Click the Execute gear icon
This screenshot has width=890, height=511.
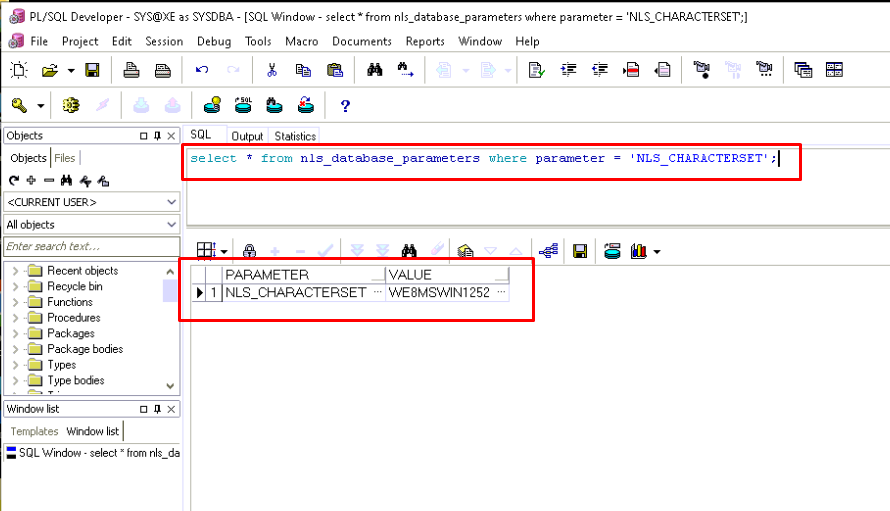(x=71, y=105)
